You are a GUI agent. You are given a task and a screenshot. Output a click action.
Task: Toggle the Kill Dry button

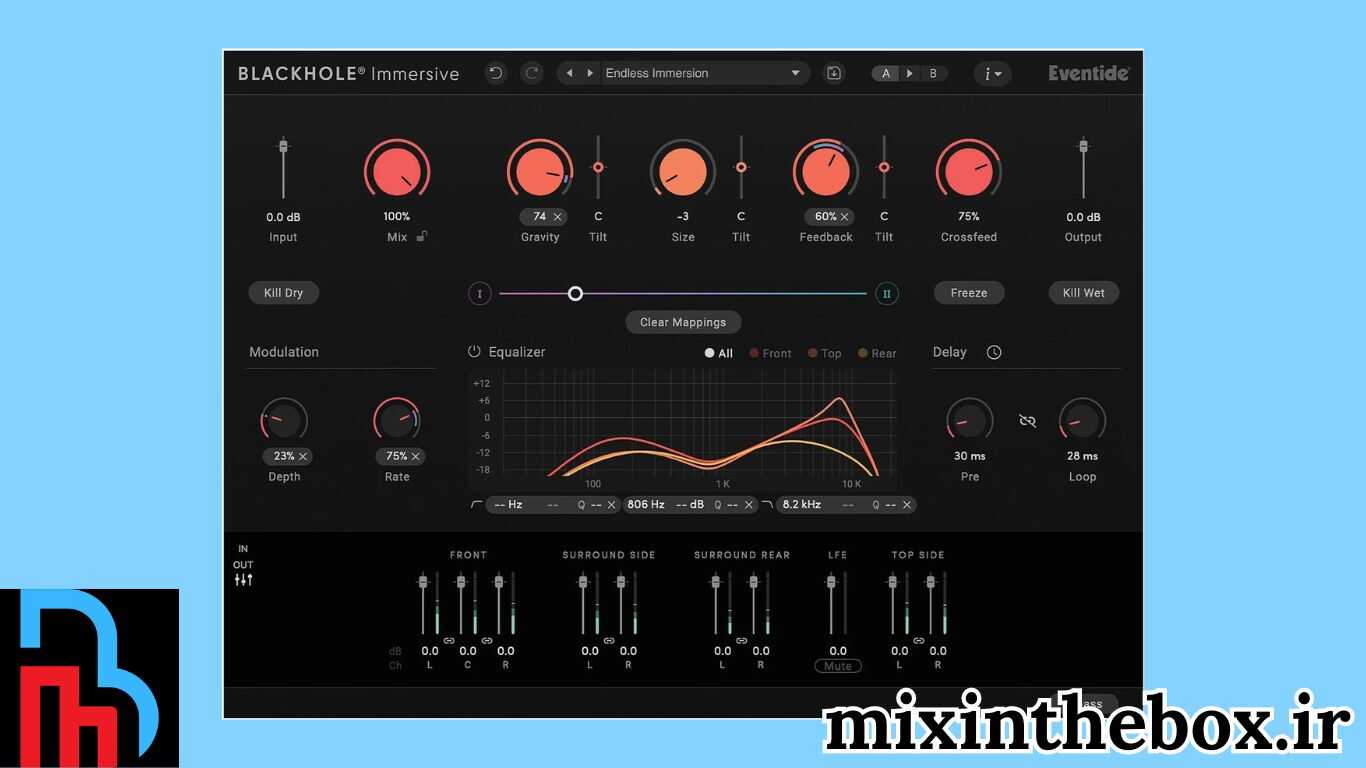pos(283,293)
